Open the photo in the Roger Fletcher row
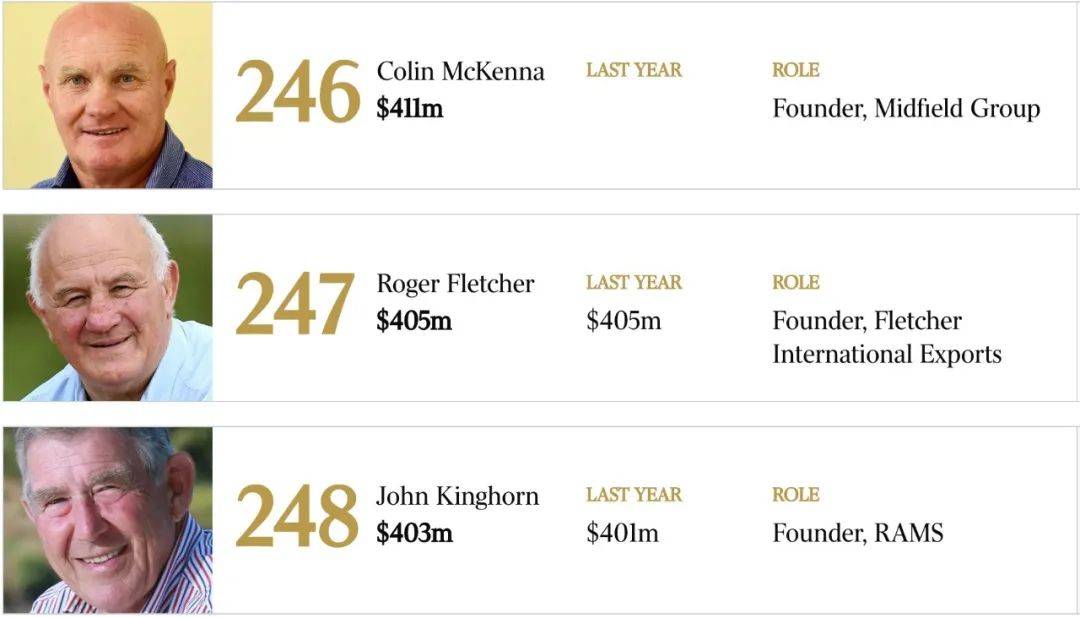 [108, 308]
